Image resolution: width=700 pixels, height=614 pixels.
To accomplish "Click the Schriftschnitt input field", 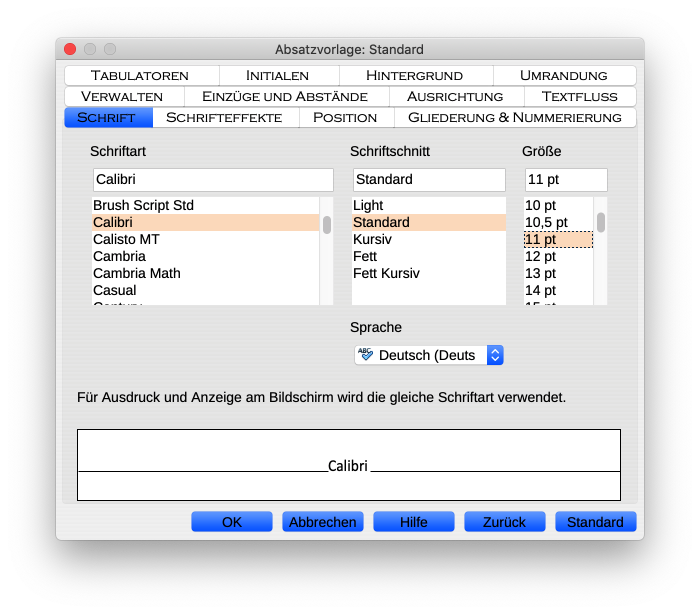I will (429, 180).
